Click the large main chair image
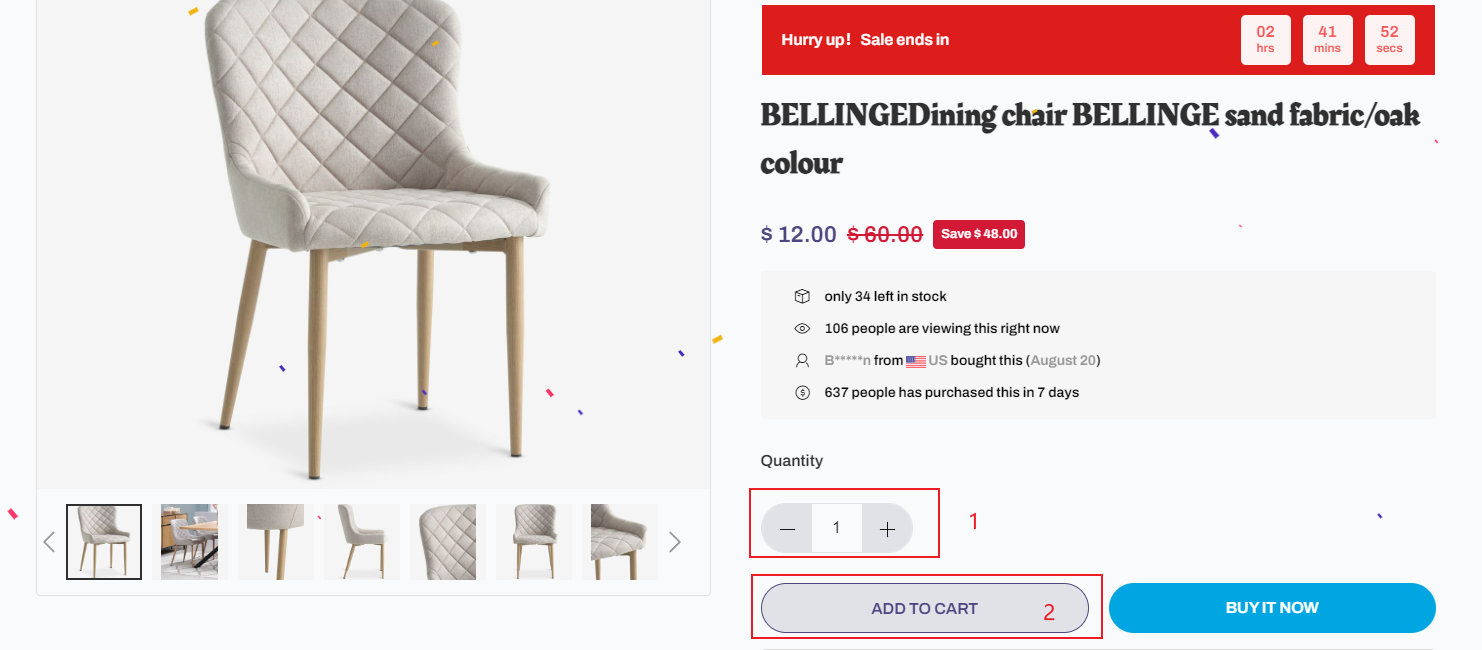 tap(373, 240)
